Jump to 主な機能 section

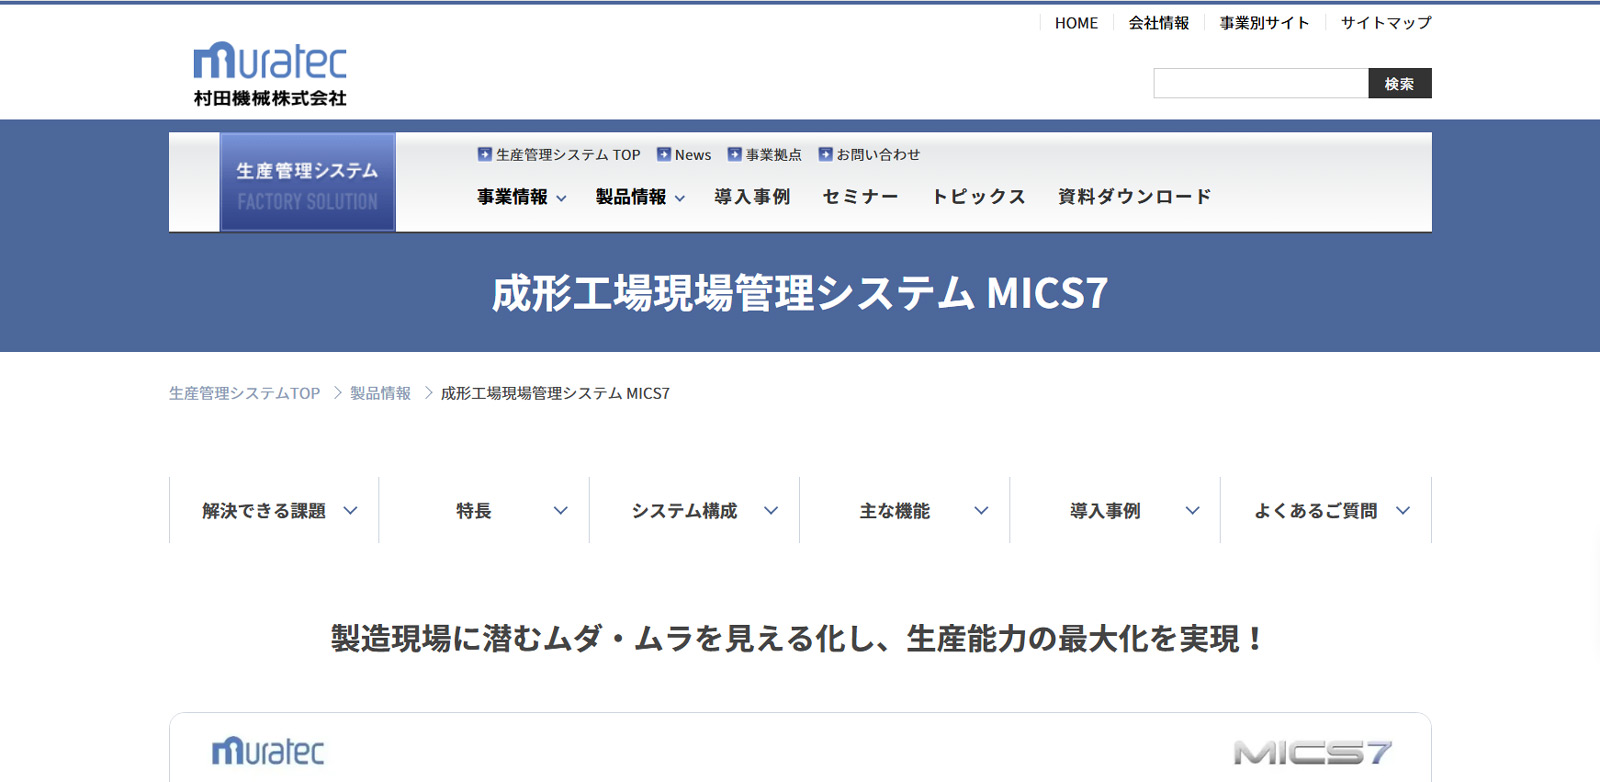(905, 510)
